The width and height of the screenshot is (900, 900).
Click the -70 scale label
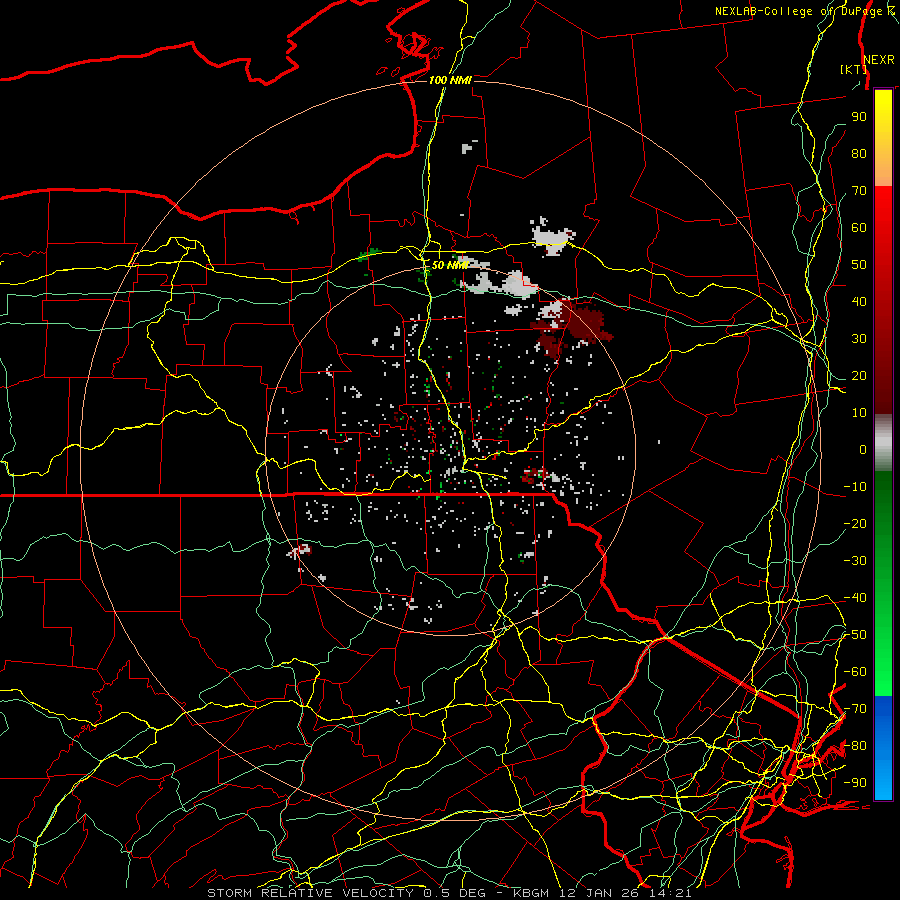tap(855, 709)
